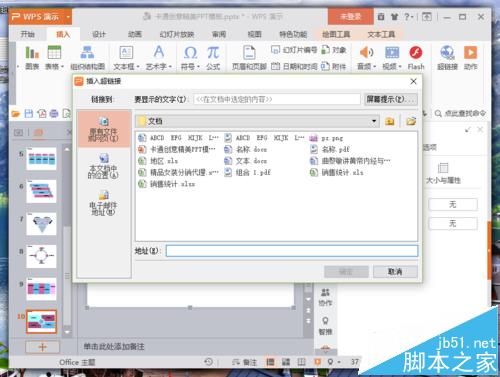Select the 动作 action icon
The width and height of the screenshot is (500, 377).
tap(470, 52)
